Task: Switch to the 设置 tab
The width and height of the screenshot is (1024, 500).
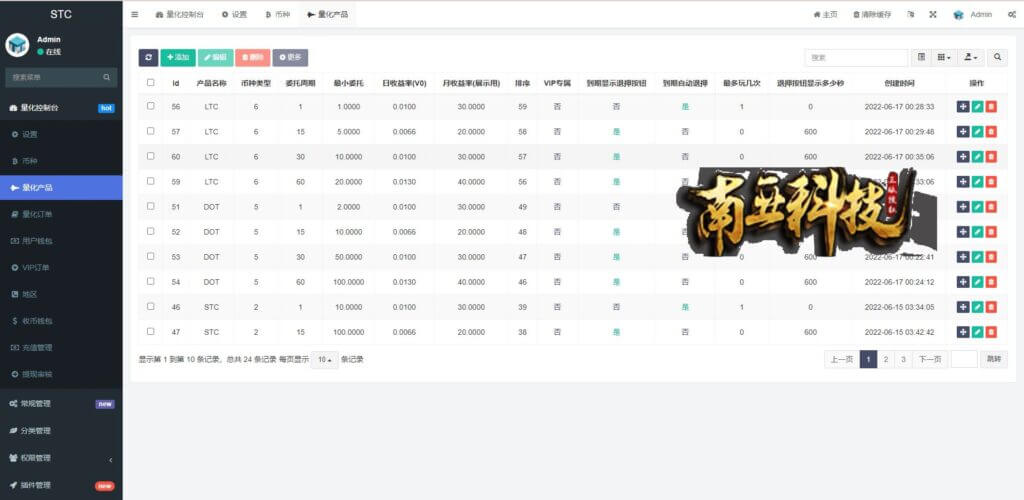Action: tap(234, 14)
